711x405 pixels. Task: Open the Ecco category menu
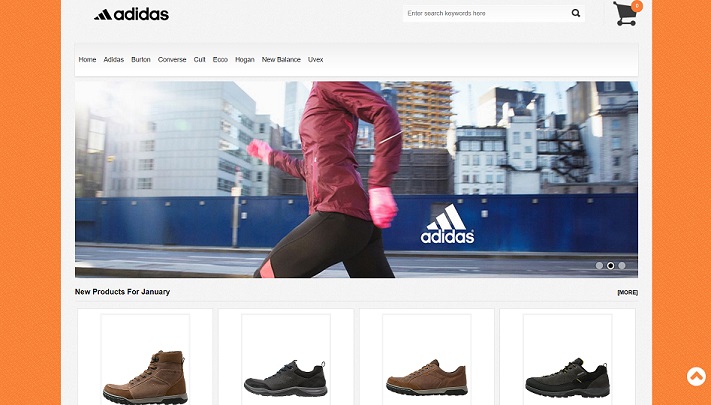[220, 59]
